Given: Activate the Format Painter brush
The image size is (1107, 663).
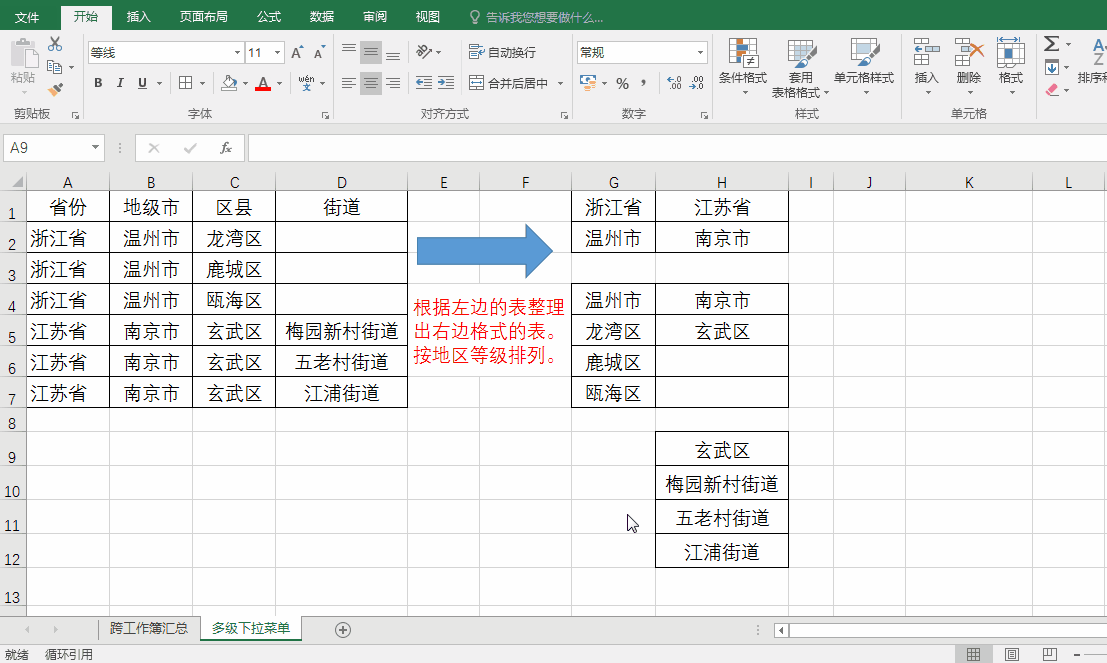Looking at the screenshot, I should (x=54, y=90).
